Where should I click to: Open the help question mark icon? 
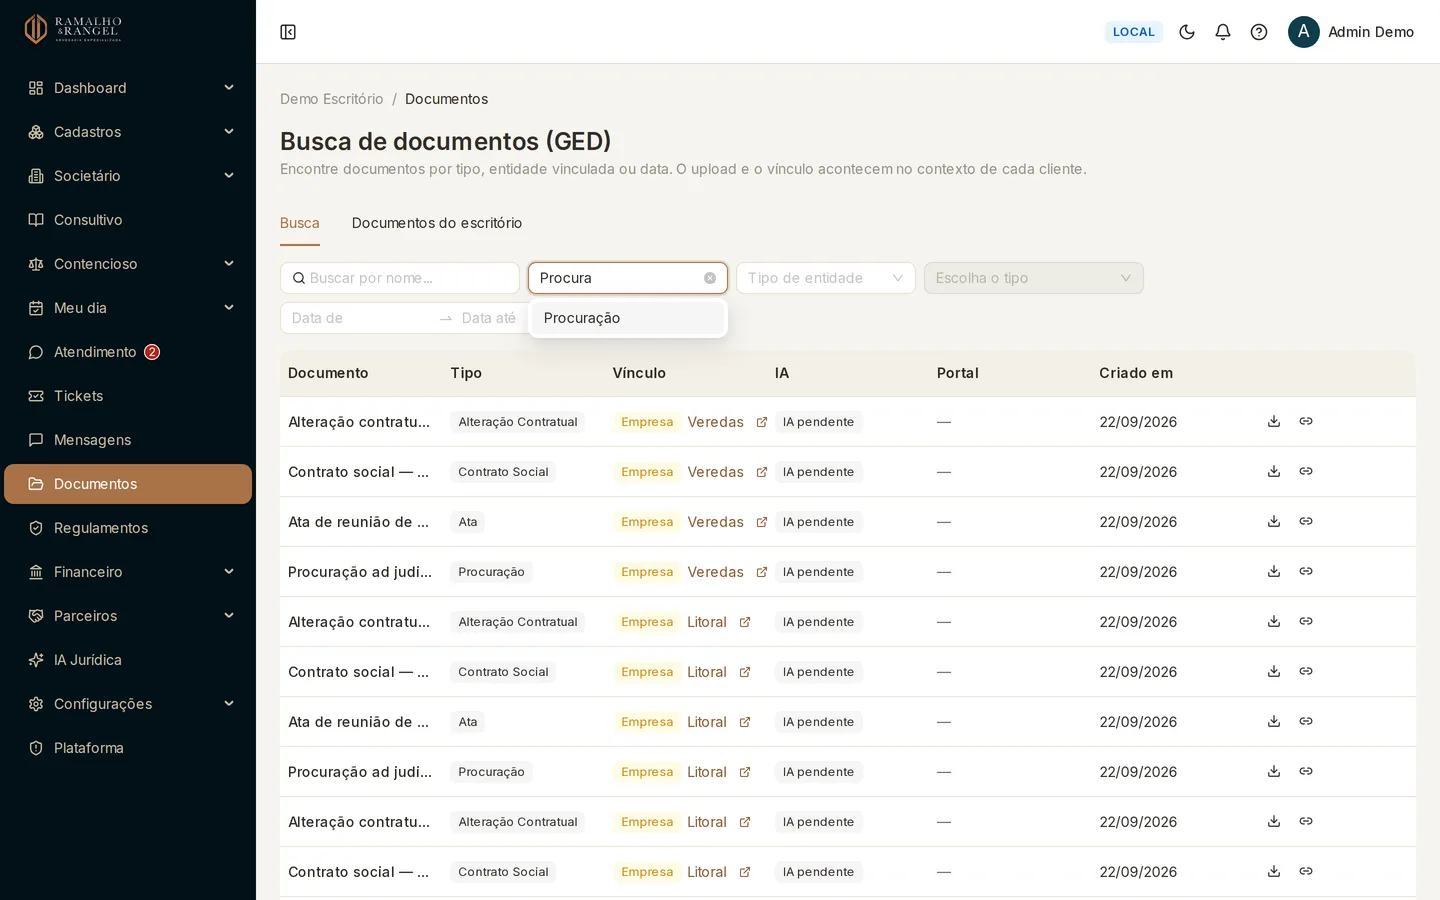(x=1259, y=32)
